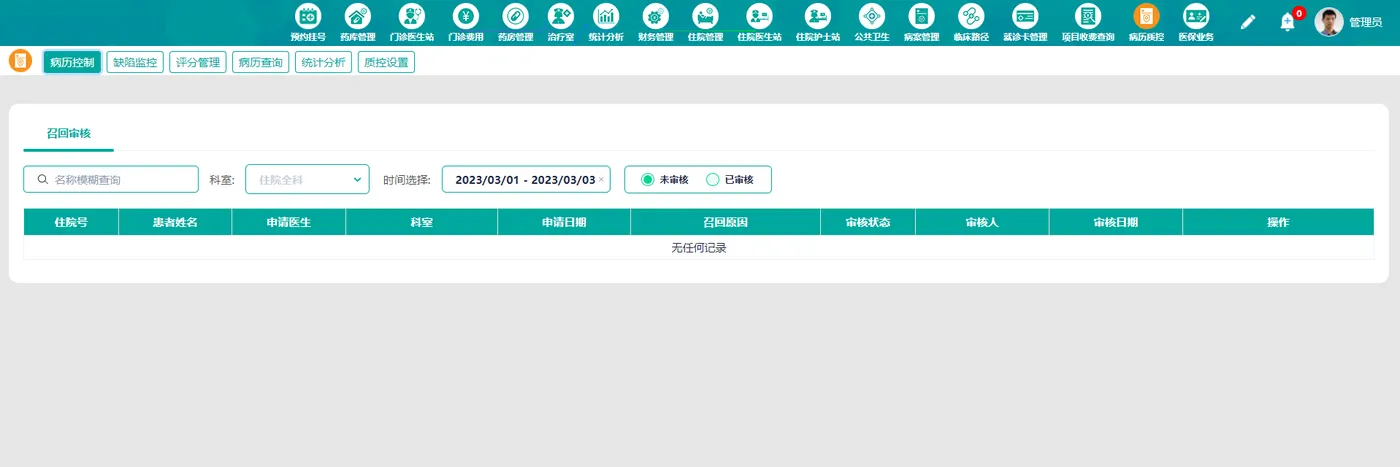Click the 审核日期 column header
The image size is (1400, 467).
[x=1116, y=222]
